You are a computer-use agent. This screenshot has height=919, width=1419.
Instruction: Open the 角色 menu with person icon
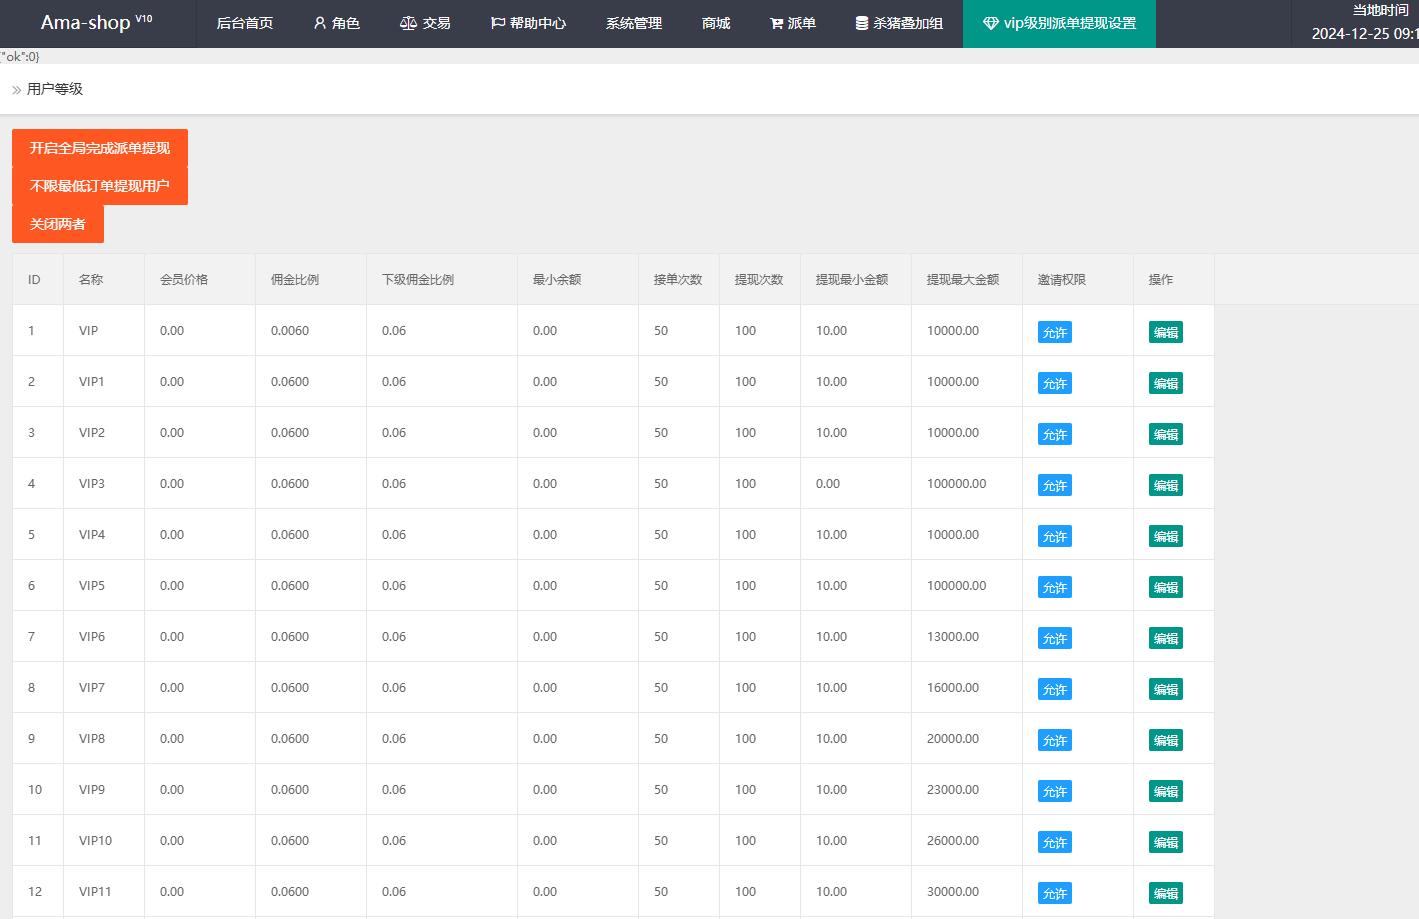(336, 23)
